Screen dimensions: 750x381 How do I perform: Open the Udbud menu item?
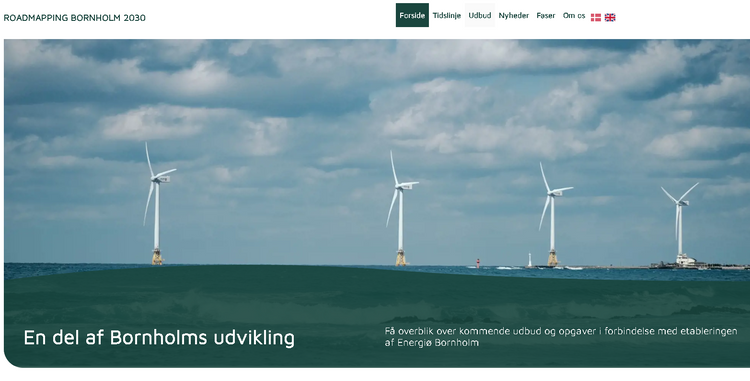click(480, 15)
